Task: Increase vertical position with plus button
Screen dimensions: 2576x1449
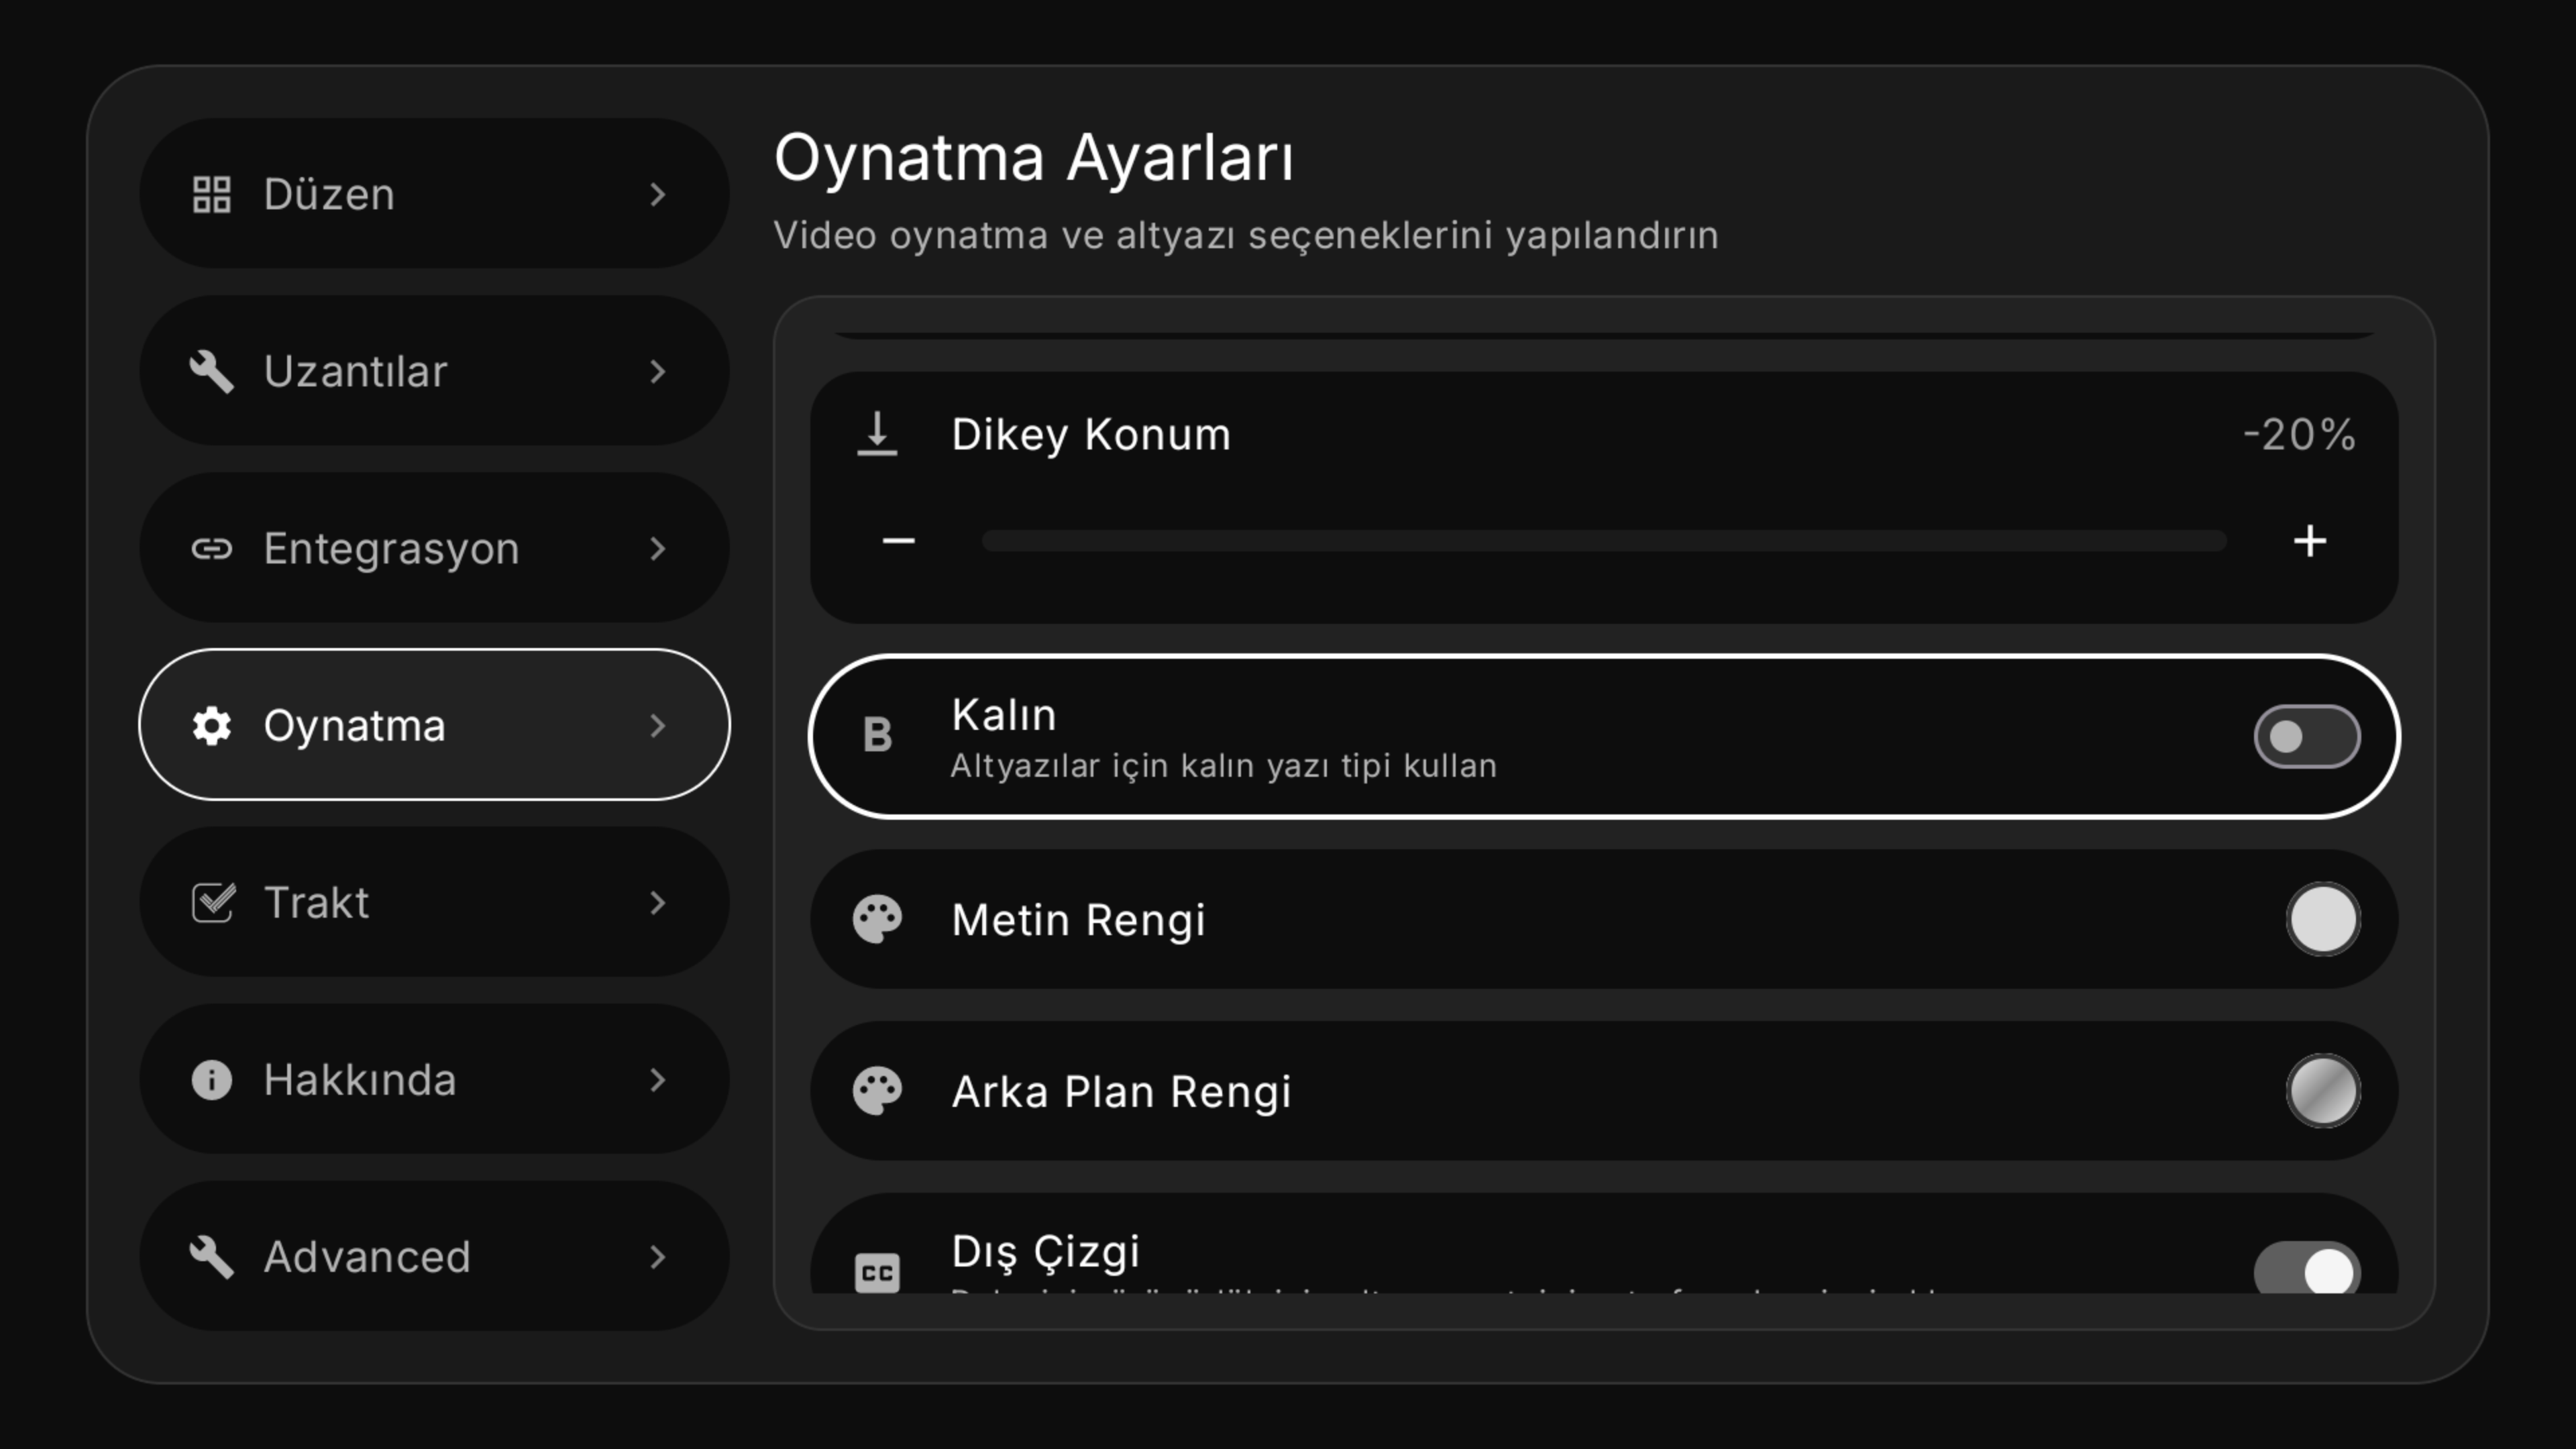Action: click(2309, 541)
